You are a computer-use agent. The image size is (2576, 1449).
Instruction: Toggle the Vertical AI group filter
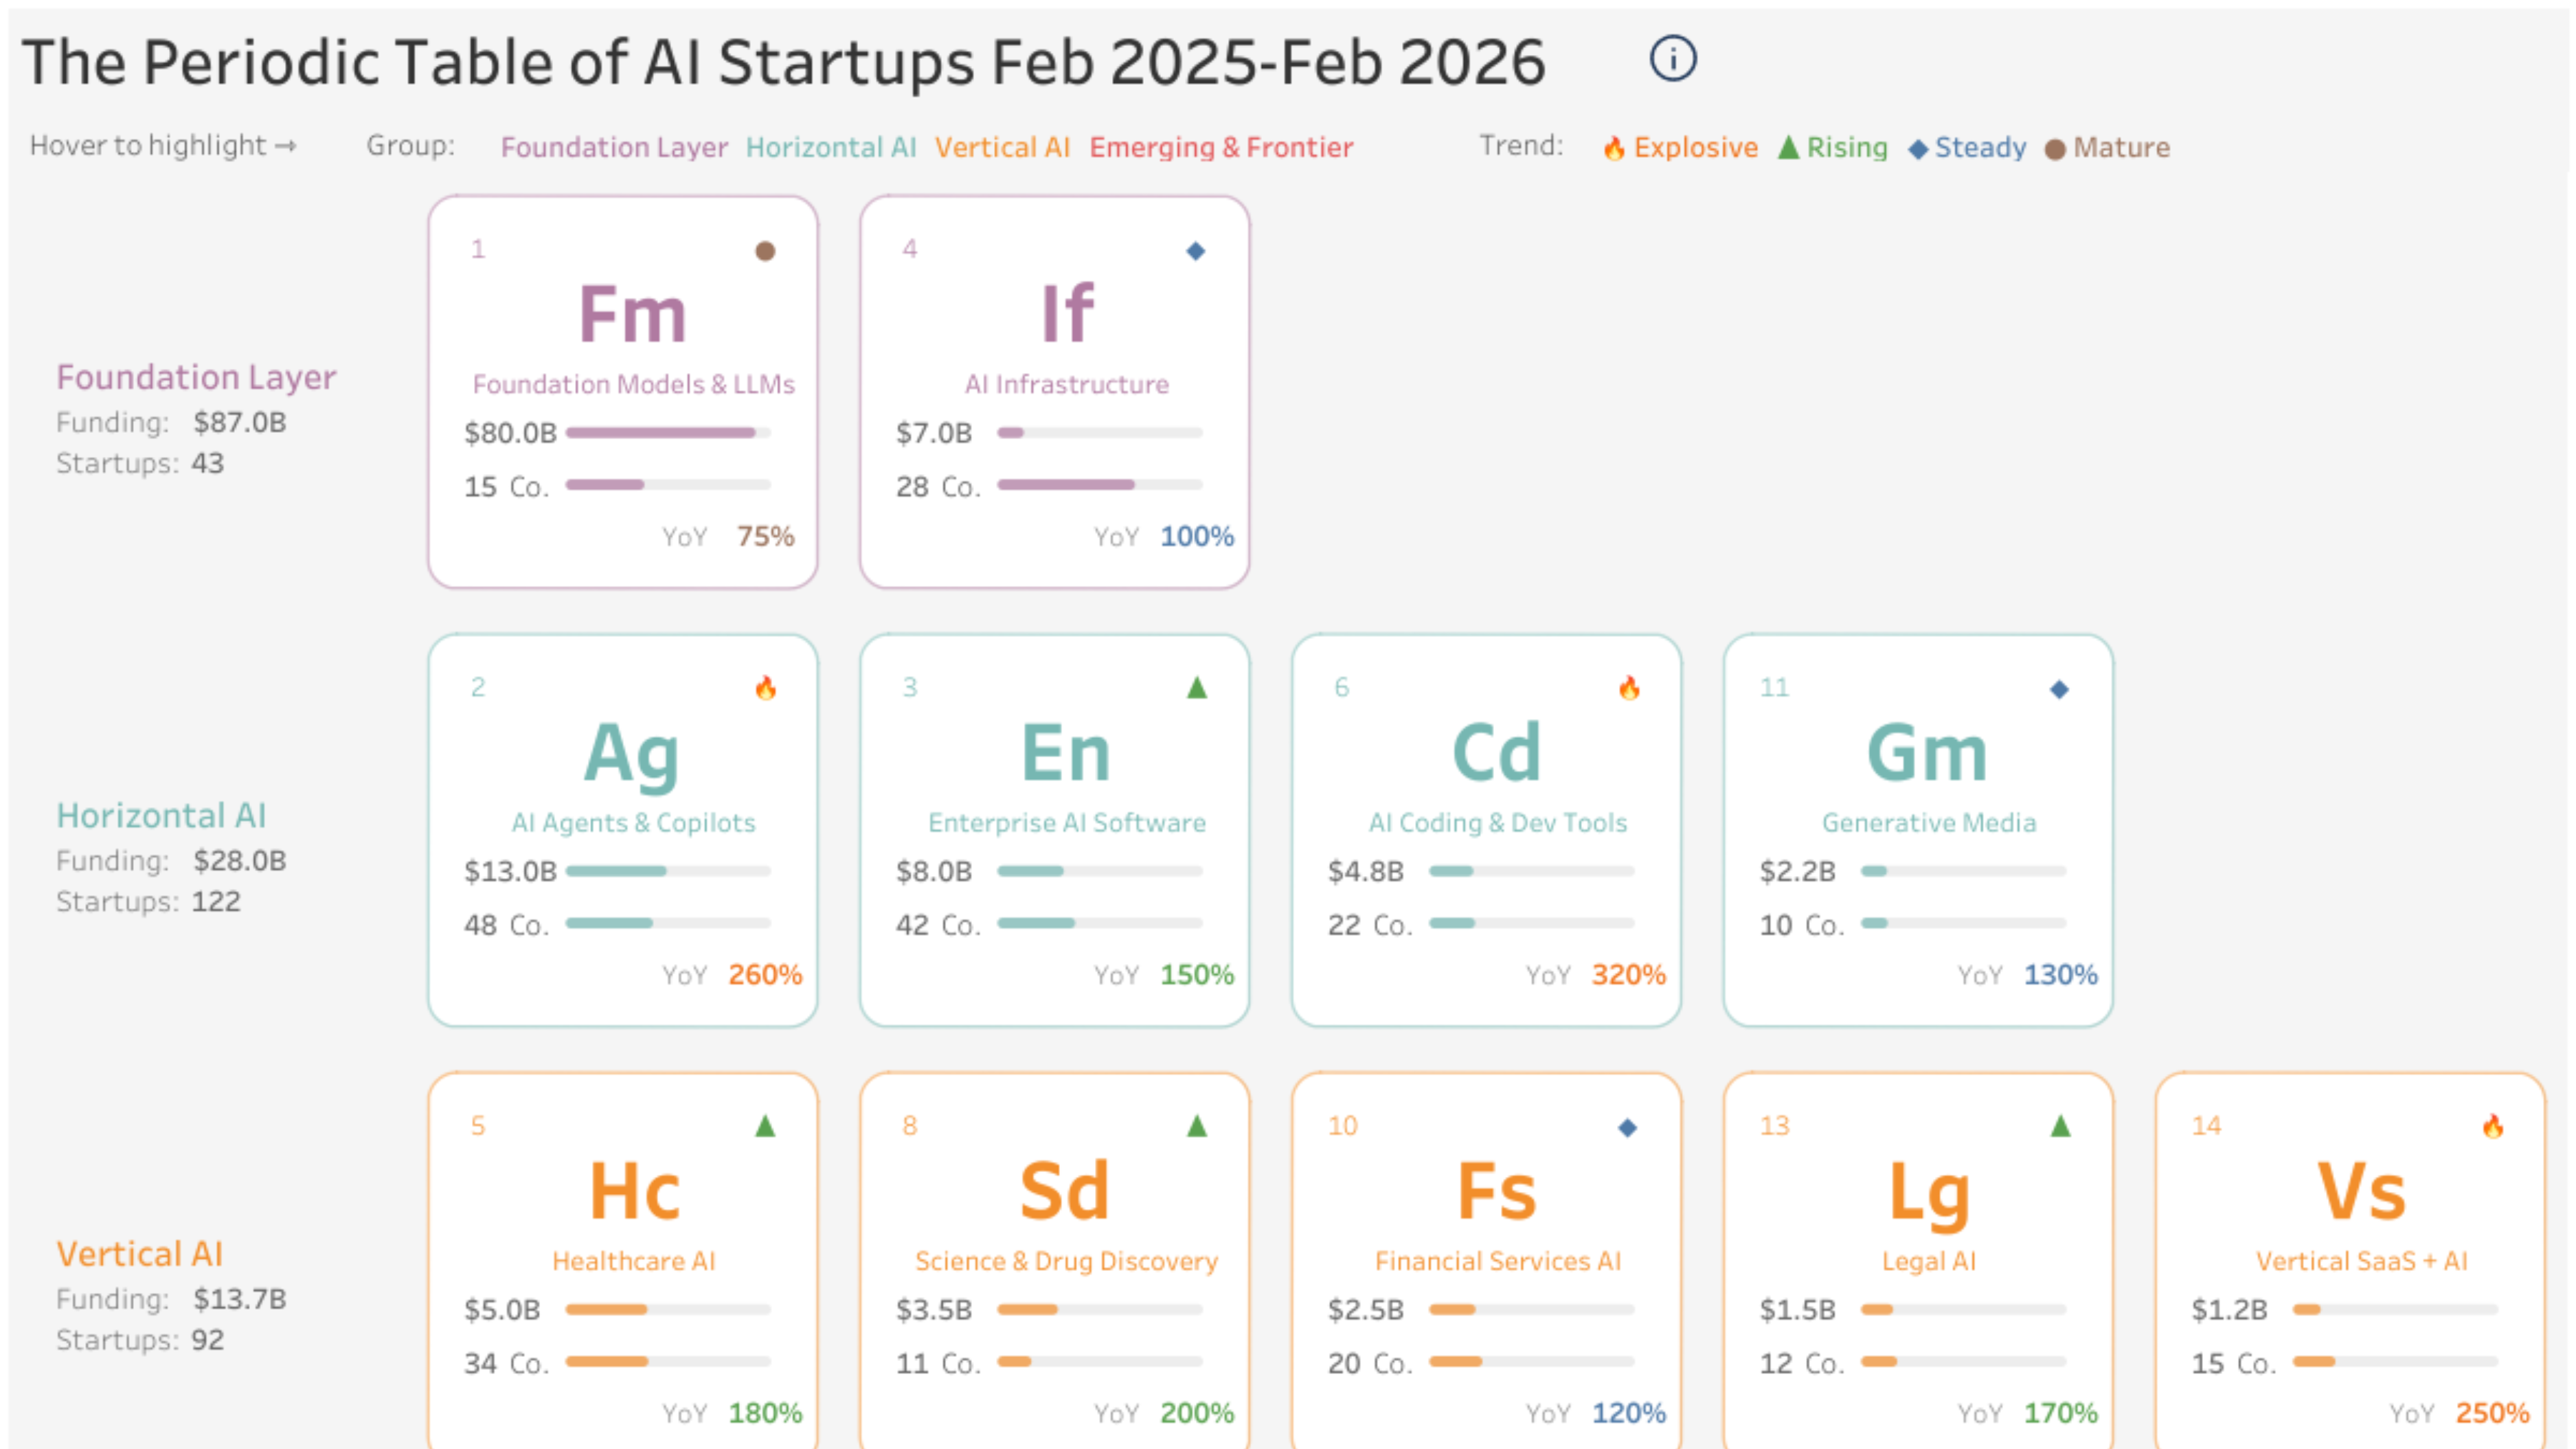coord(1003,147)
